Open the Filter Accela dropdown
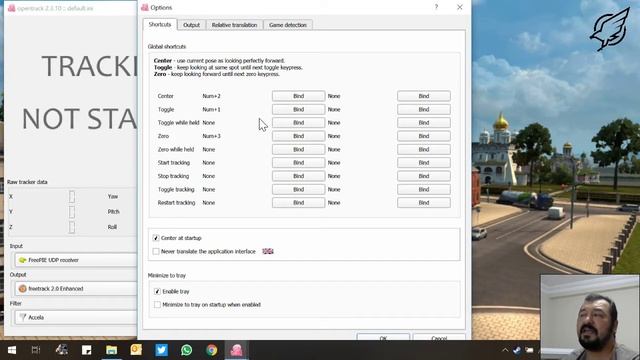The image size is (640, 360). [76, 317]
